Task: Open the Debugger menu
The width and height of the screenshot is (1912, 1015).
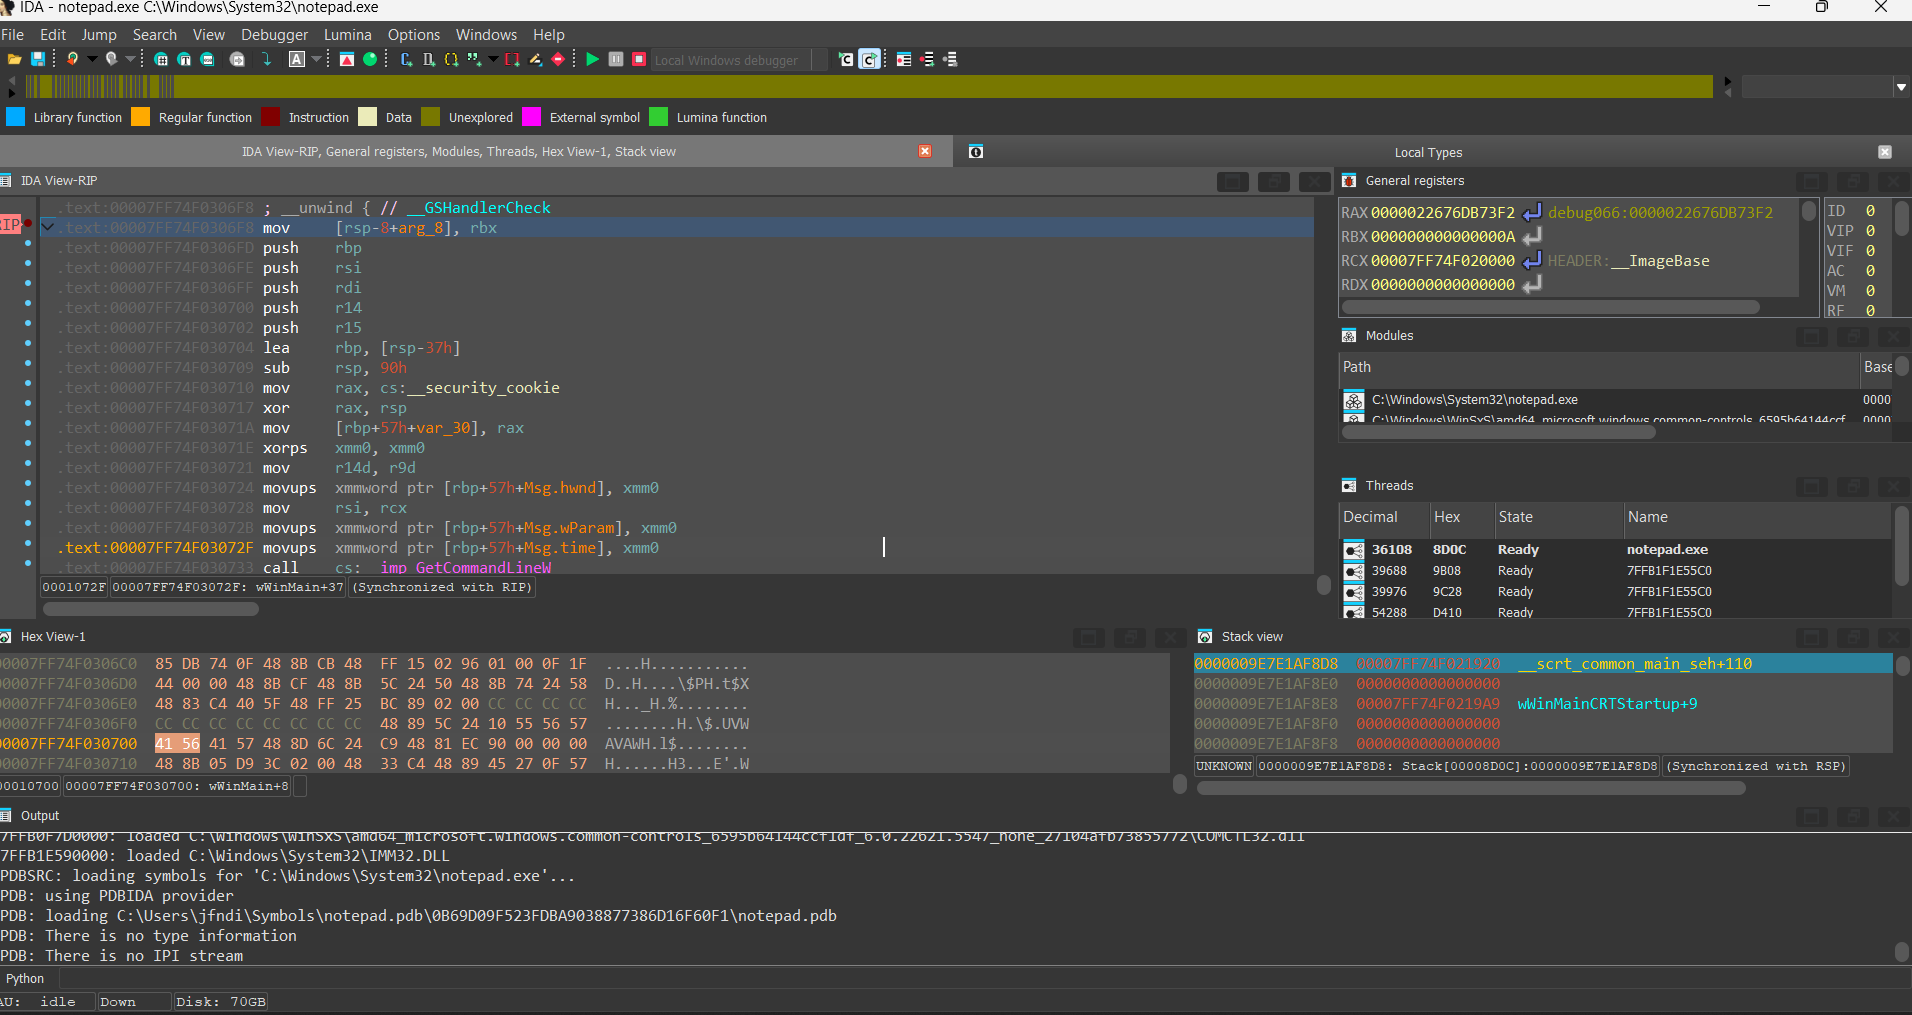Action: click(x=274, y=35)
